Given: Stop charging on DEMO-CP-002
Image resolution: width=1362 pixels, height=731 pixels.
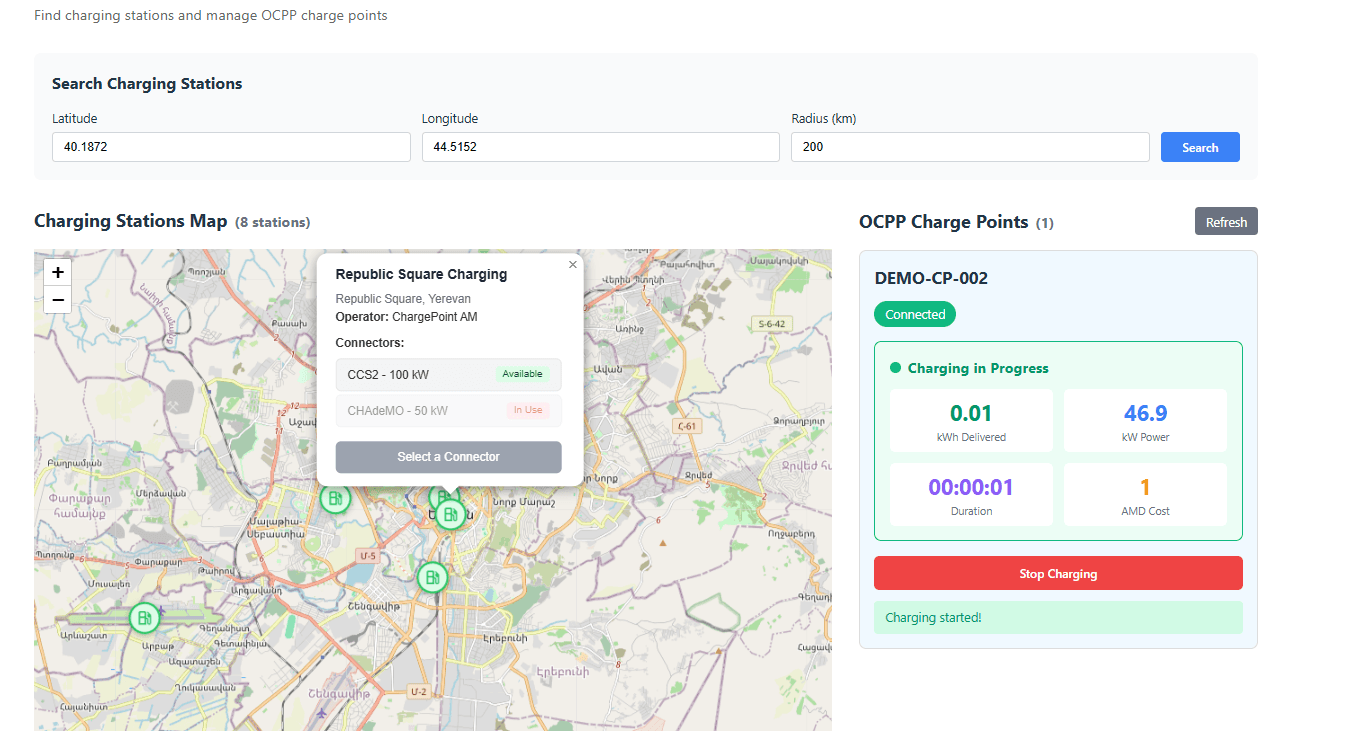Looking at the screenshot, I should tap(1058, 574).
